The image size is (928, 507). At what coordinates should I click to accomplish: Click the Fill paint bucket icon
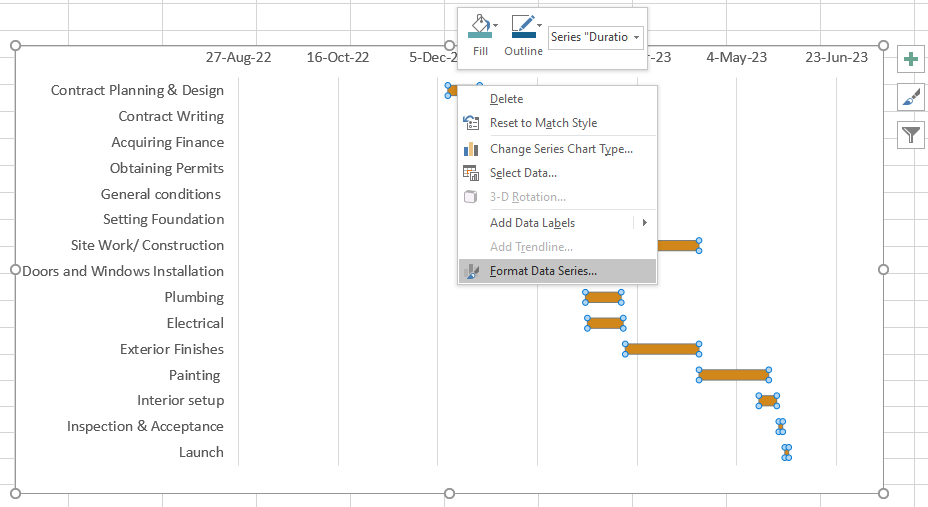point(479,27)
